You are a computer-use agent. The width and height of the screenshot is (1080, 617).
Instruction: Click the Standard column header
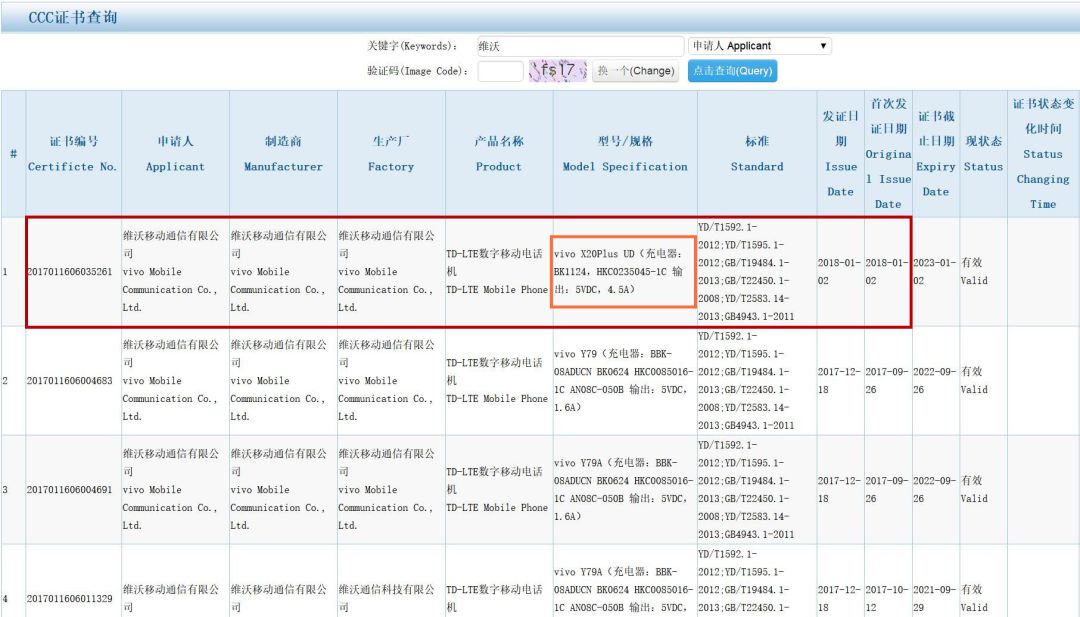pyautogui.click(x=757, y=154)
